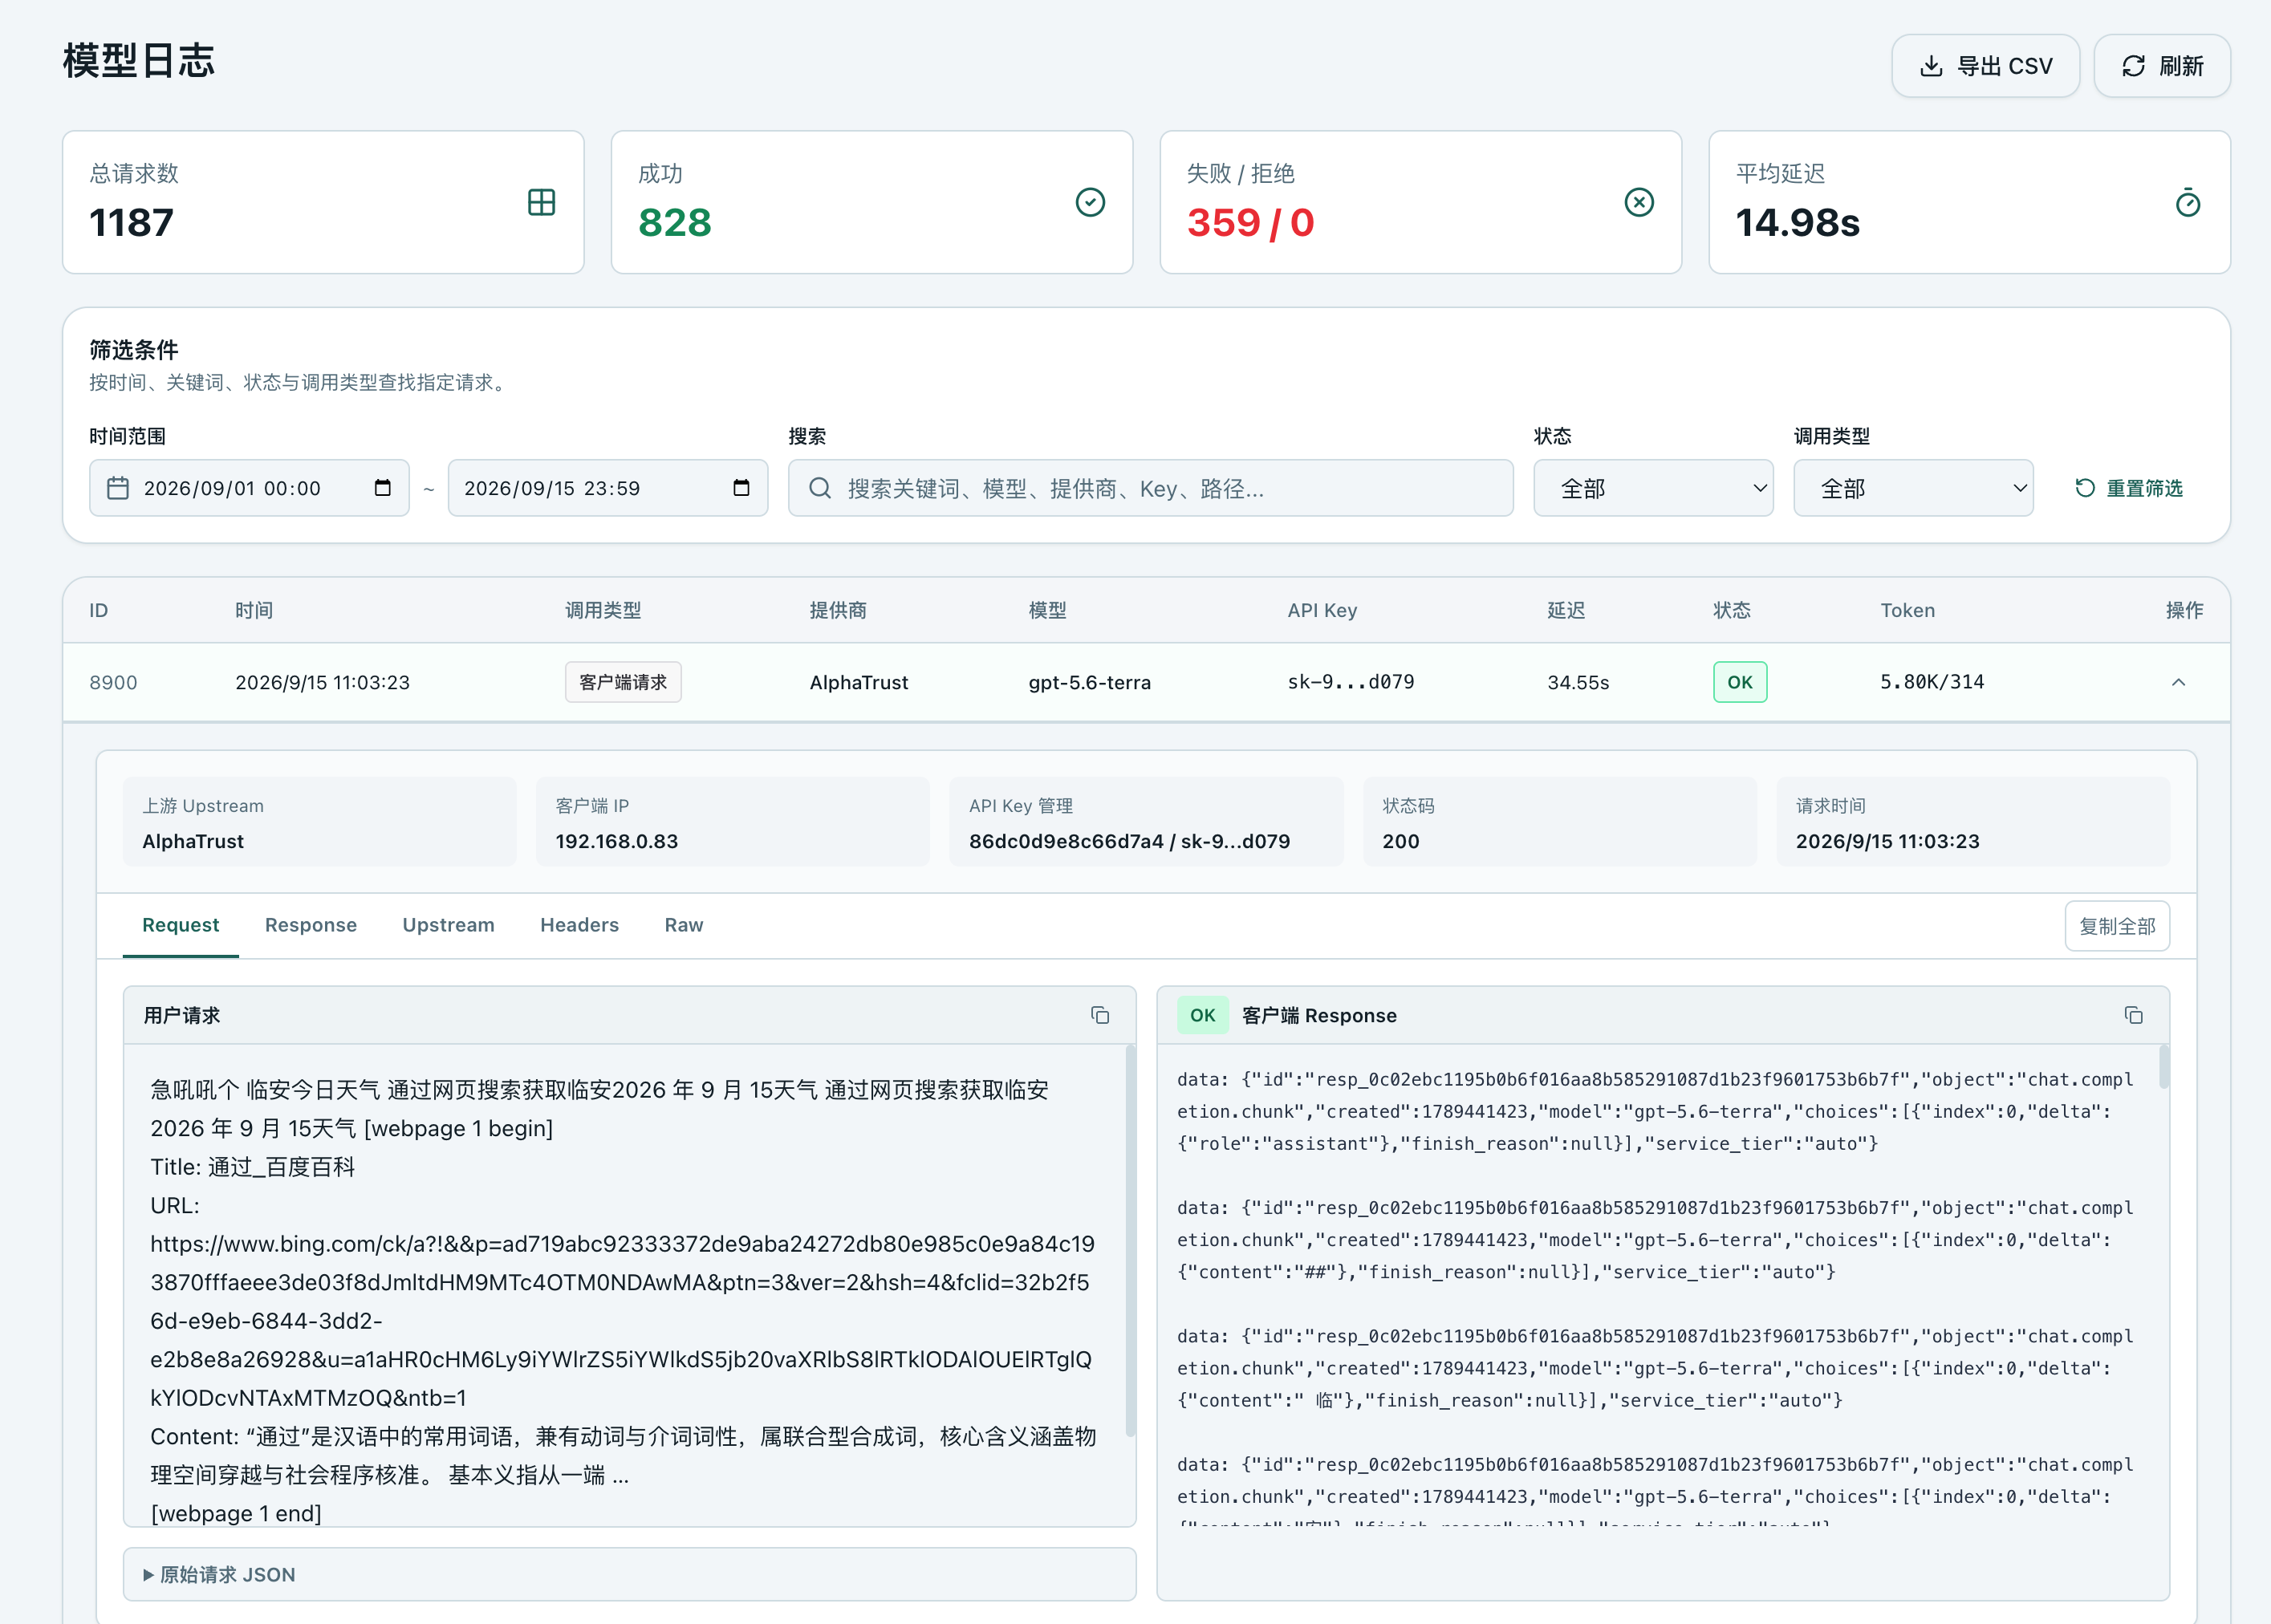Screen dimensions: 2271x1624
Task: Click API Key 管理 value 86dc0d9e8c66d7a4
Action: click(1066, 841)
